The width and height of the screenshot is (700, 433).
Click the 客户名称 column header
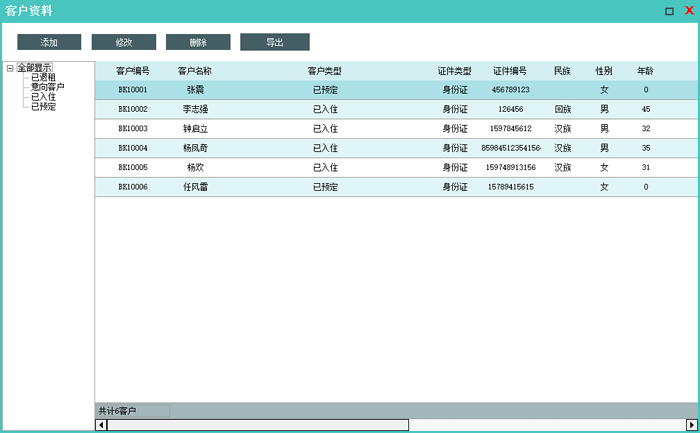pyautogui.click(x=195, y=71)
